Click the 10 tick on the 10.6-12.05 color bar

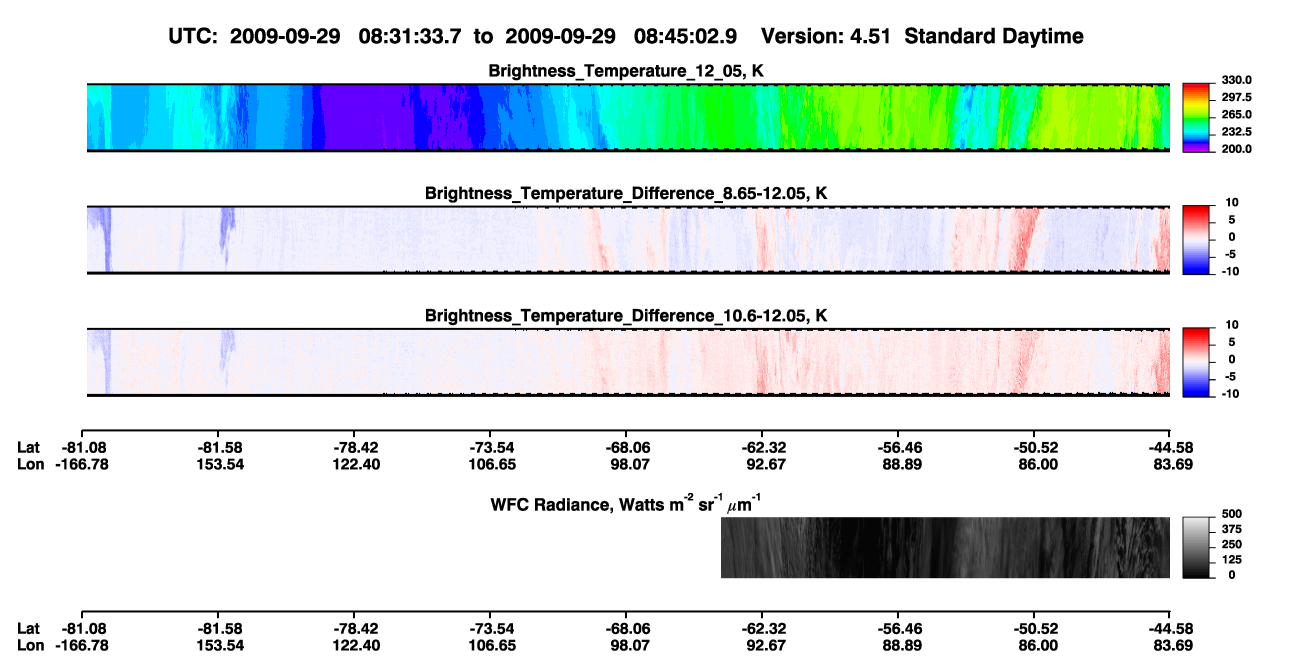1233,325
